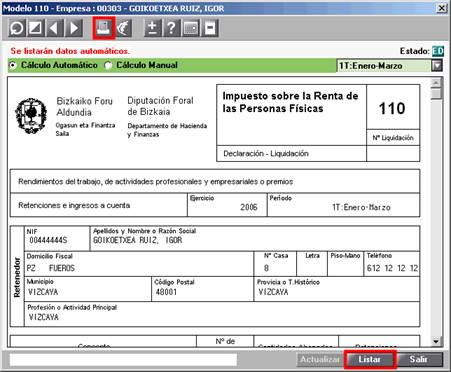Click the Nº Liquidación label
451x372 pixels.
tap(393, 138)
